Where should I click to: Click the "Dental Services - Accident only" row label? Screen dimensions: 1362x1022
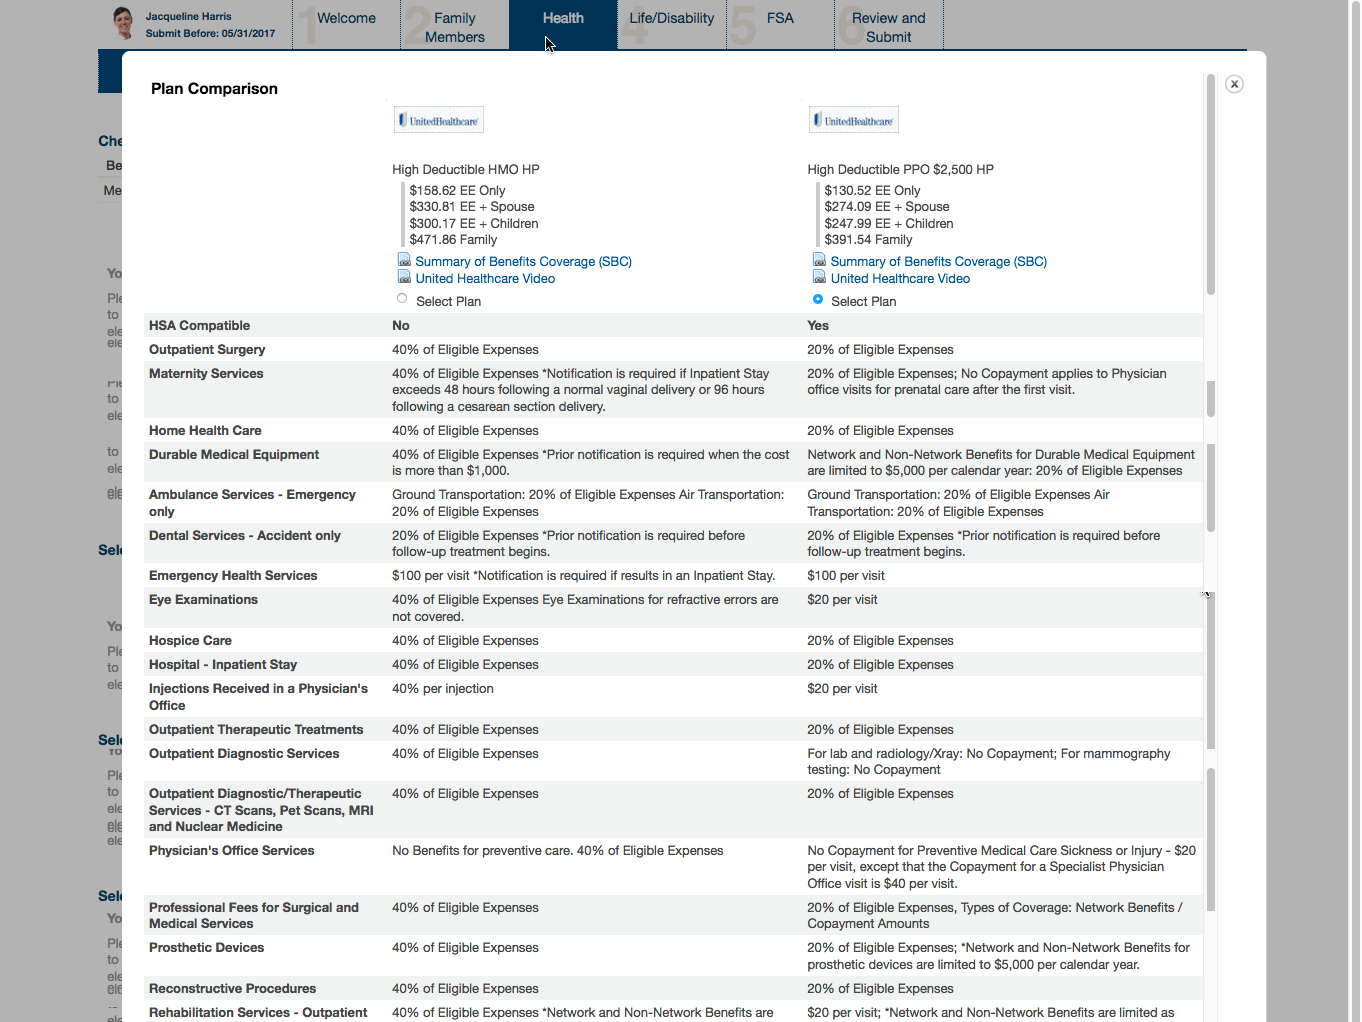coord(245,535)
